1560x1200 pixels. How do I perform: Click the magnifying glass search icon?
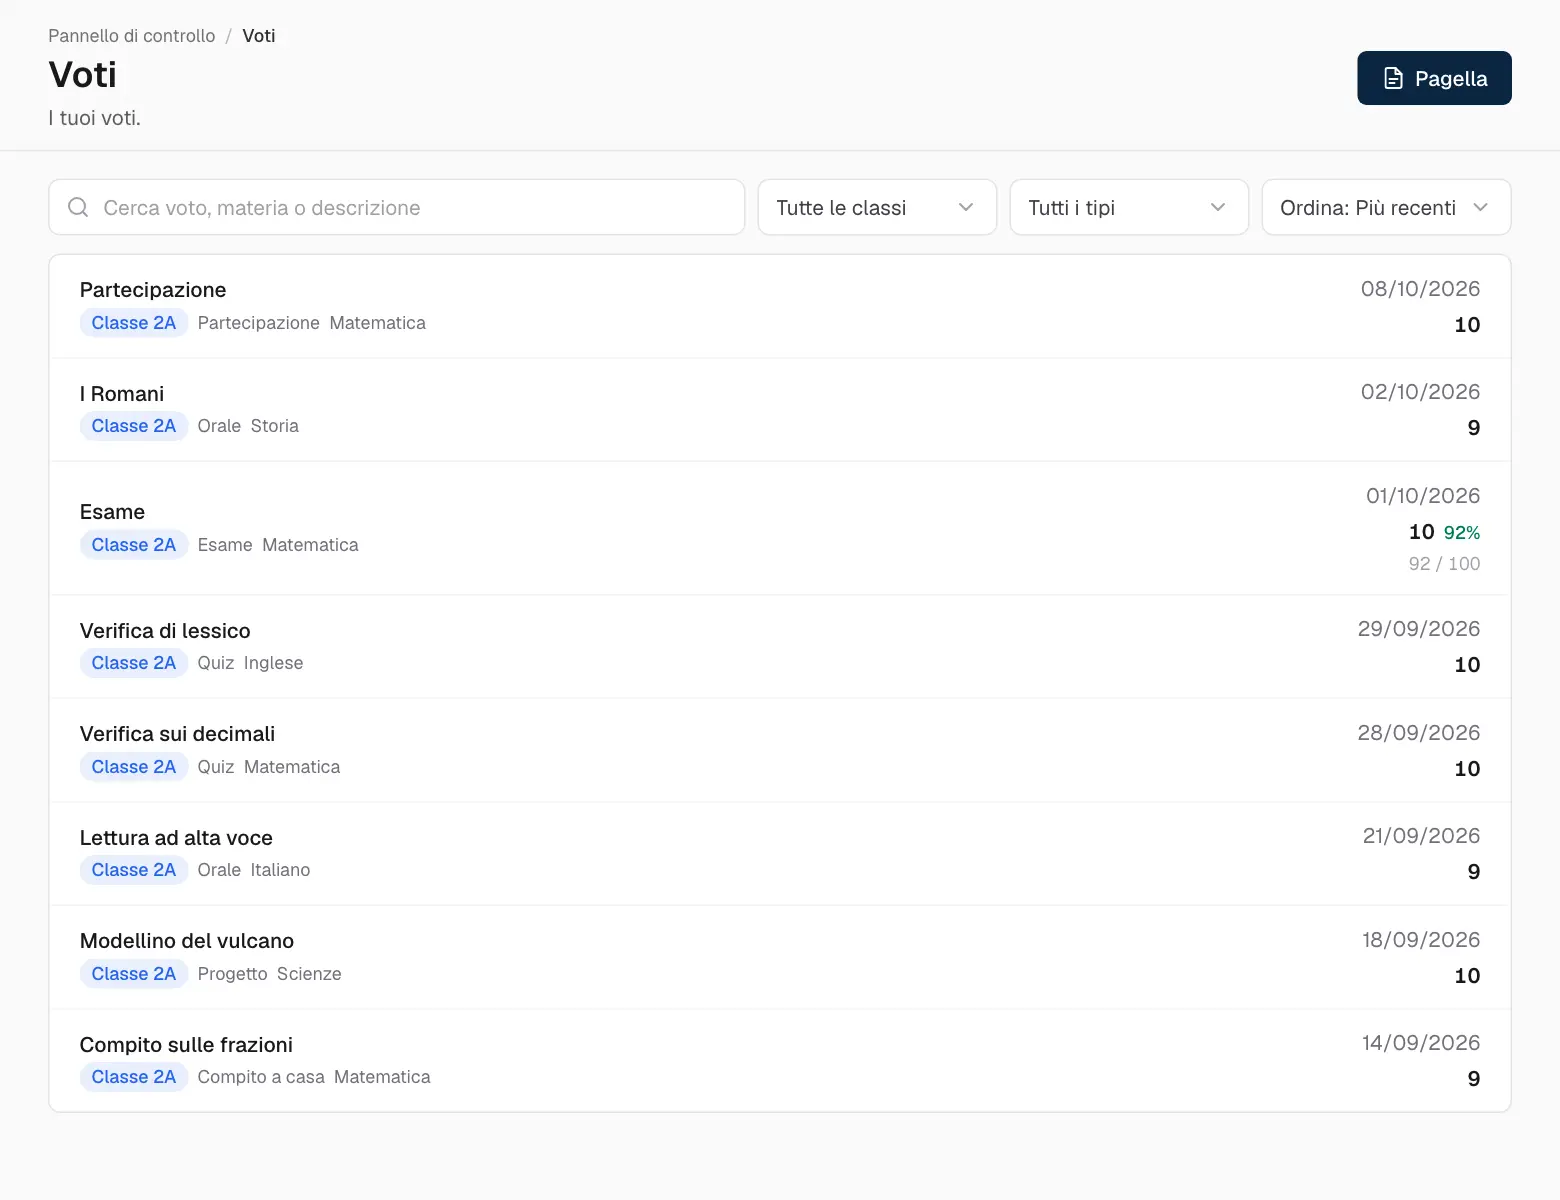(x=78, y=207)
